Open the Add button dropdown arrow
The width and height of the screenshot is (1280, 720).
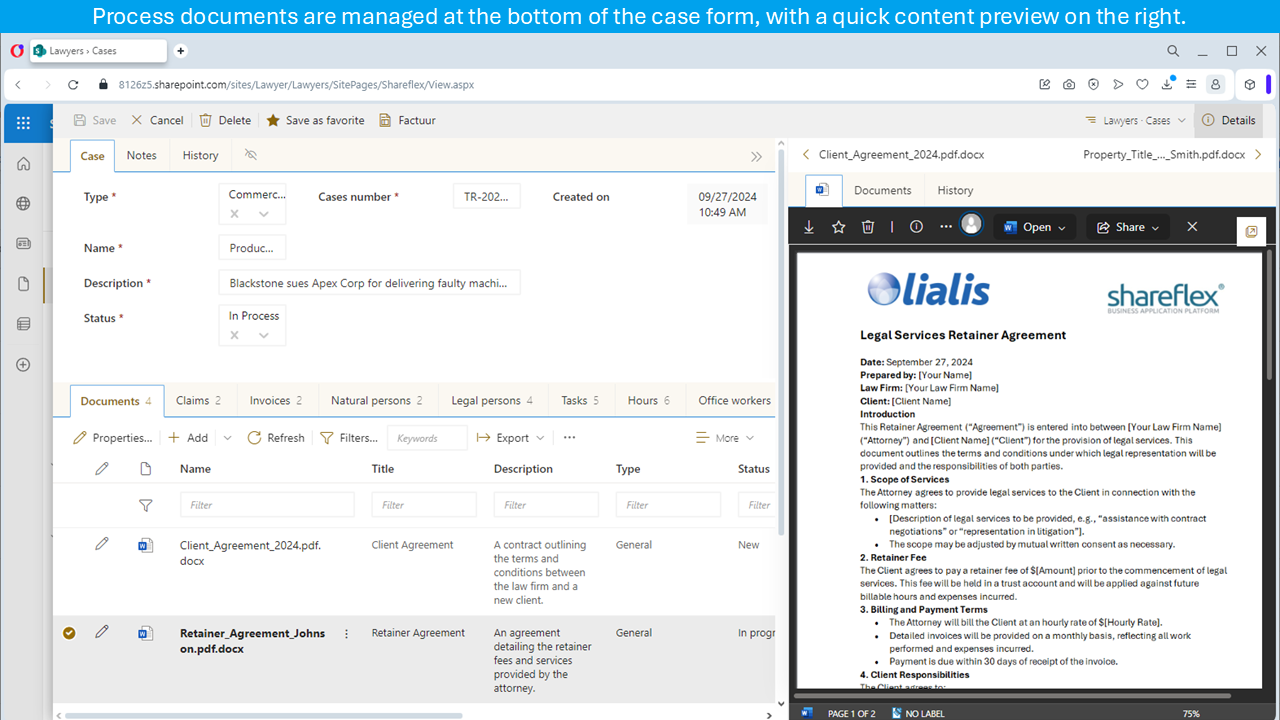coord(227,438)
